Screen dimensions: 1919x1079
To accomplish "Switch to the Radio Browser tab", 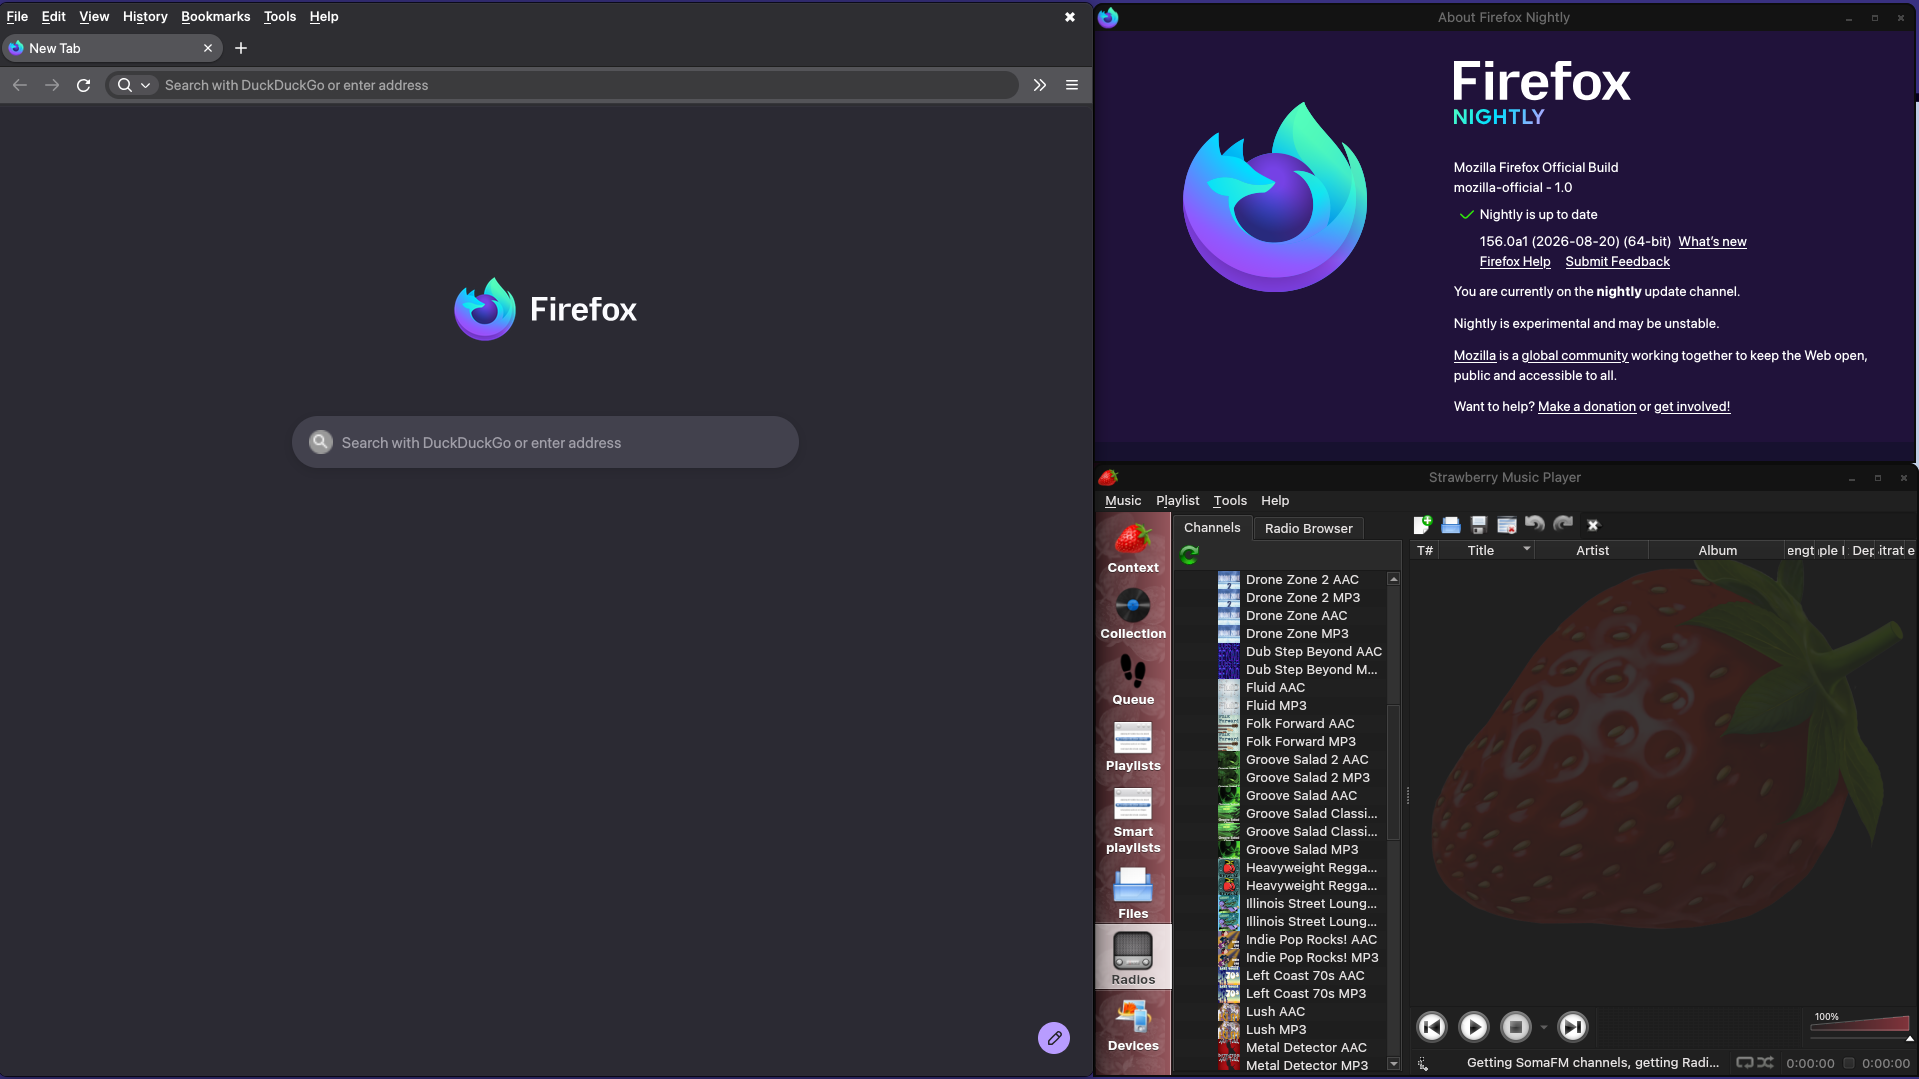I will [1308, 528].
